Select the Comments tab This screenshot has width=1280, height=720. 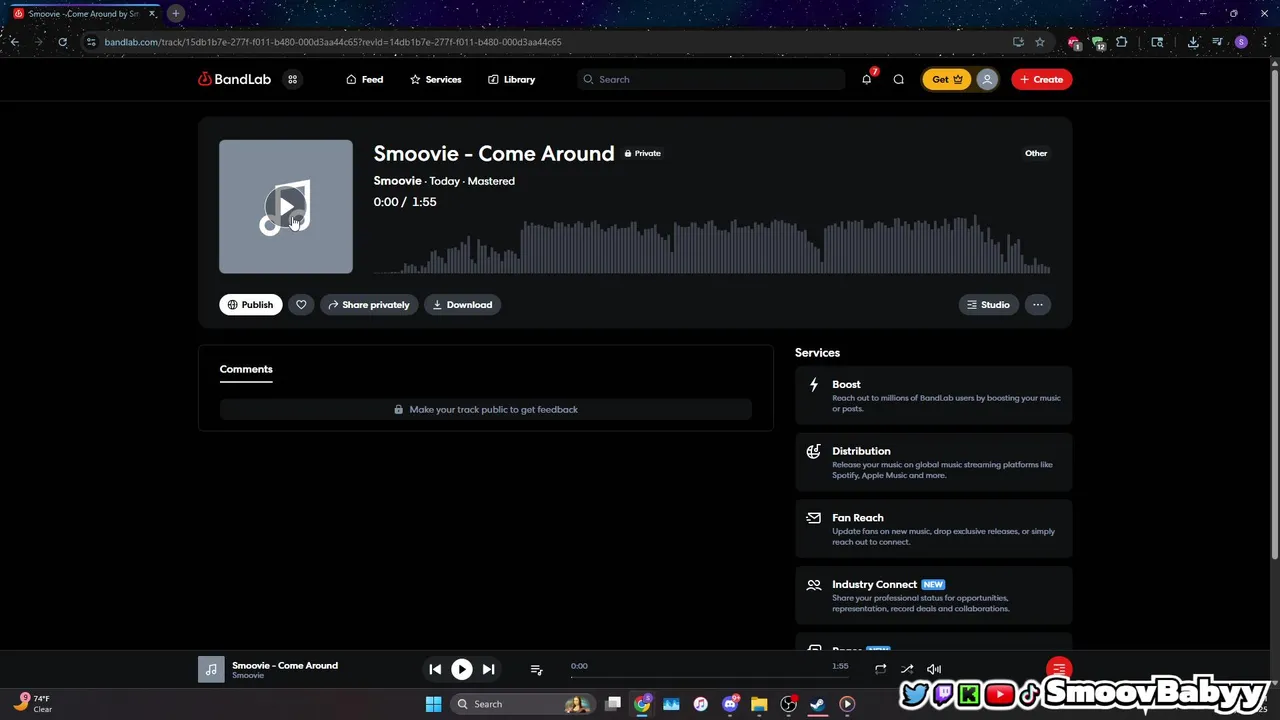[x=246, y=369]
